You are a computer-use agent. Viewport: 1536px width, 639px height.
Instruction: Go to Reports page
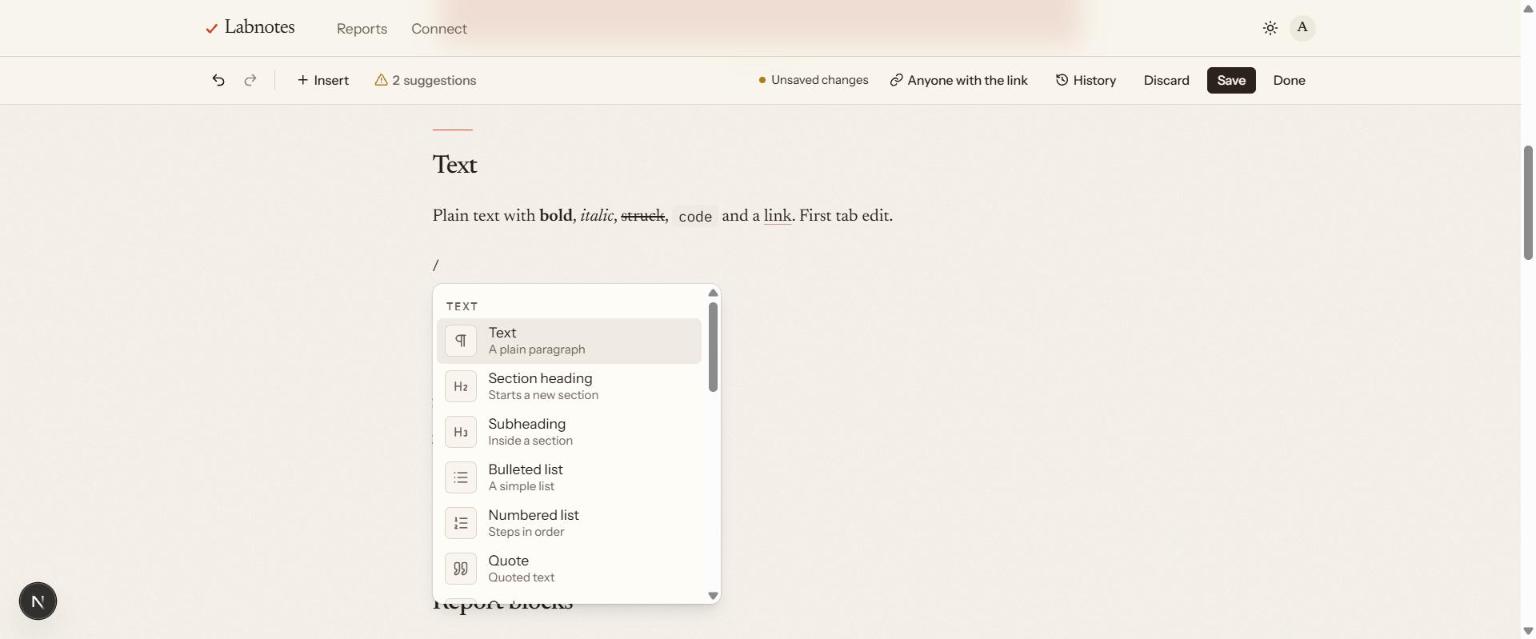click(362, 29)
